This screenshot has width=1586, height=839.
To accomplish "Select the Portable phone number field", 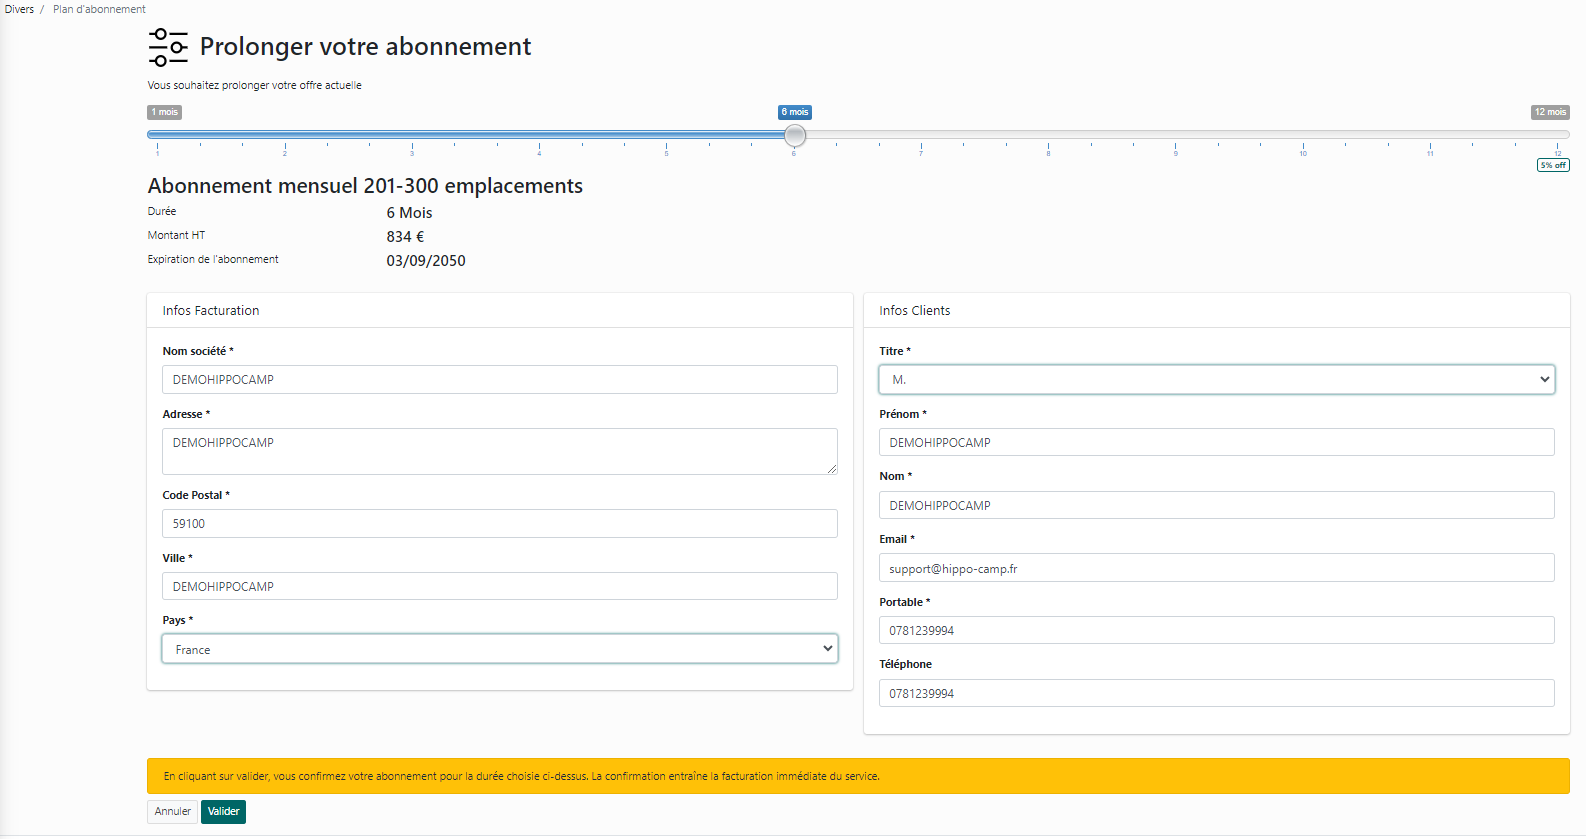I will point(1216,631).
